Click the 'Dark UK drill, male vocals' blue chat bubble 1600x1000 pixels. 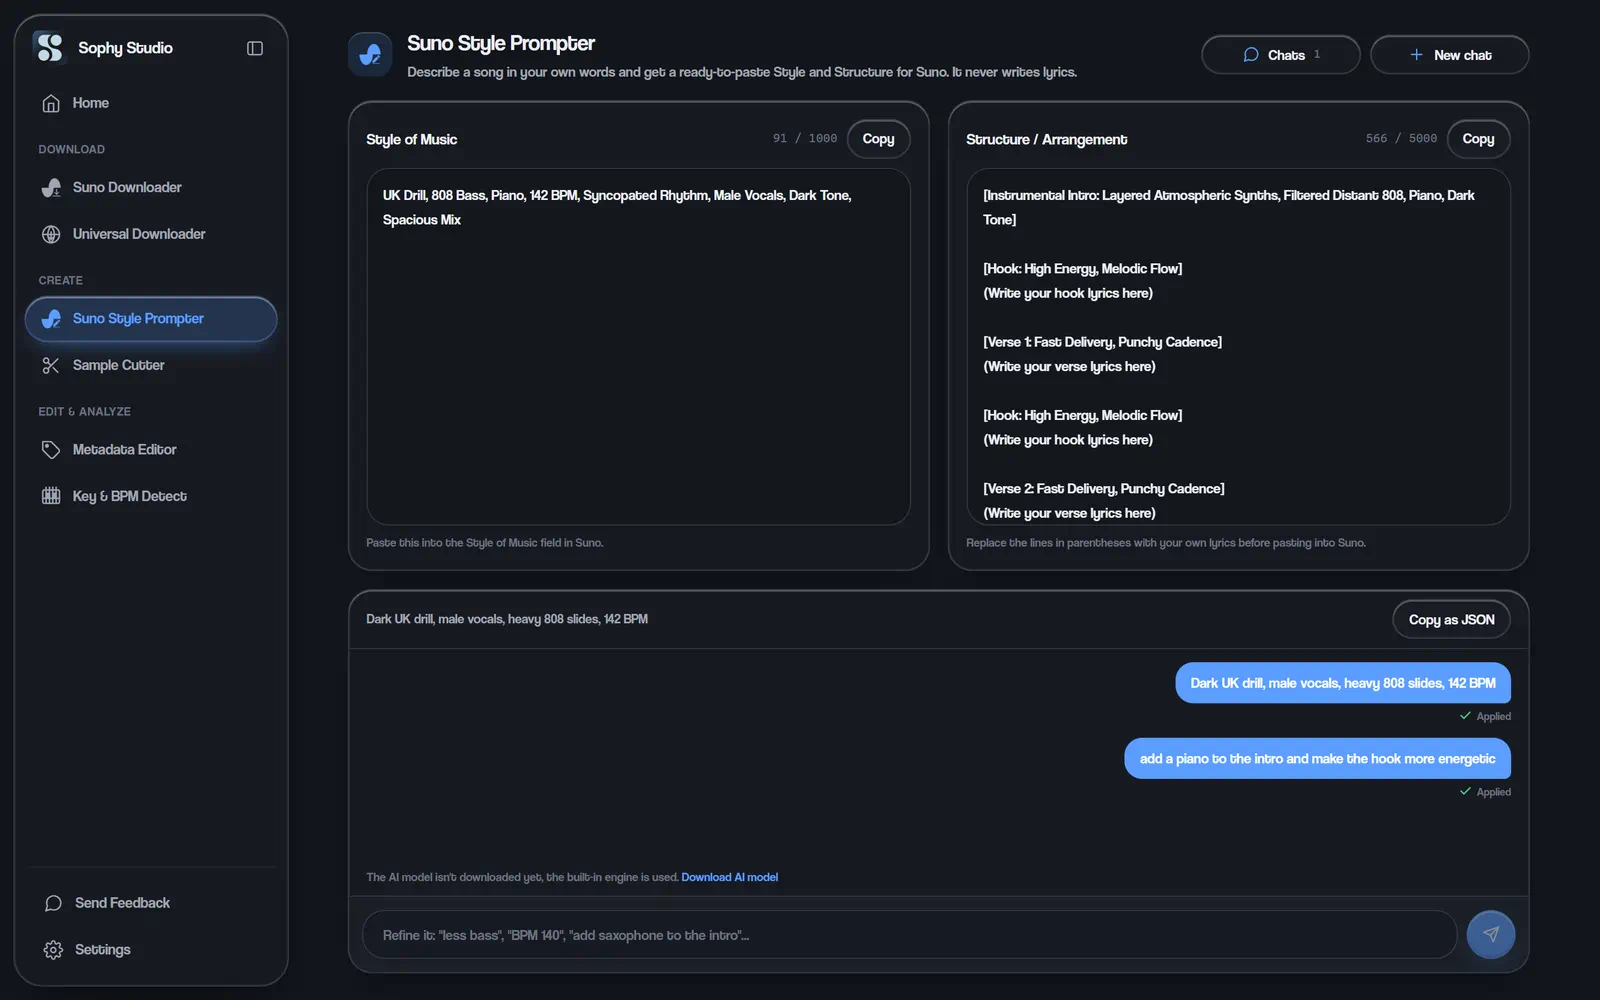1343,683
